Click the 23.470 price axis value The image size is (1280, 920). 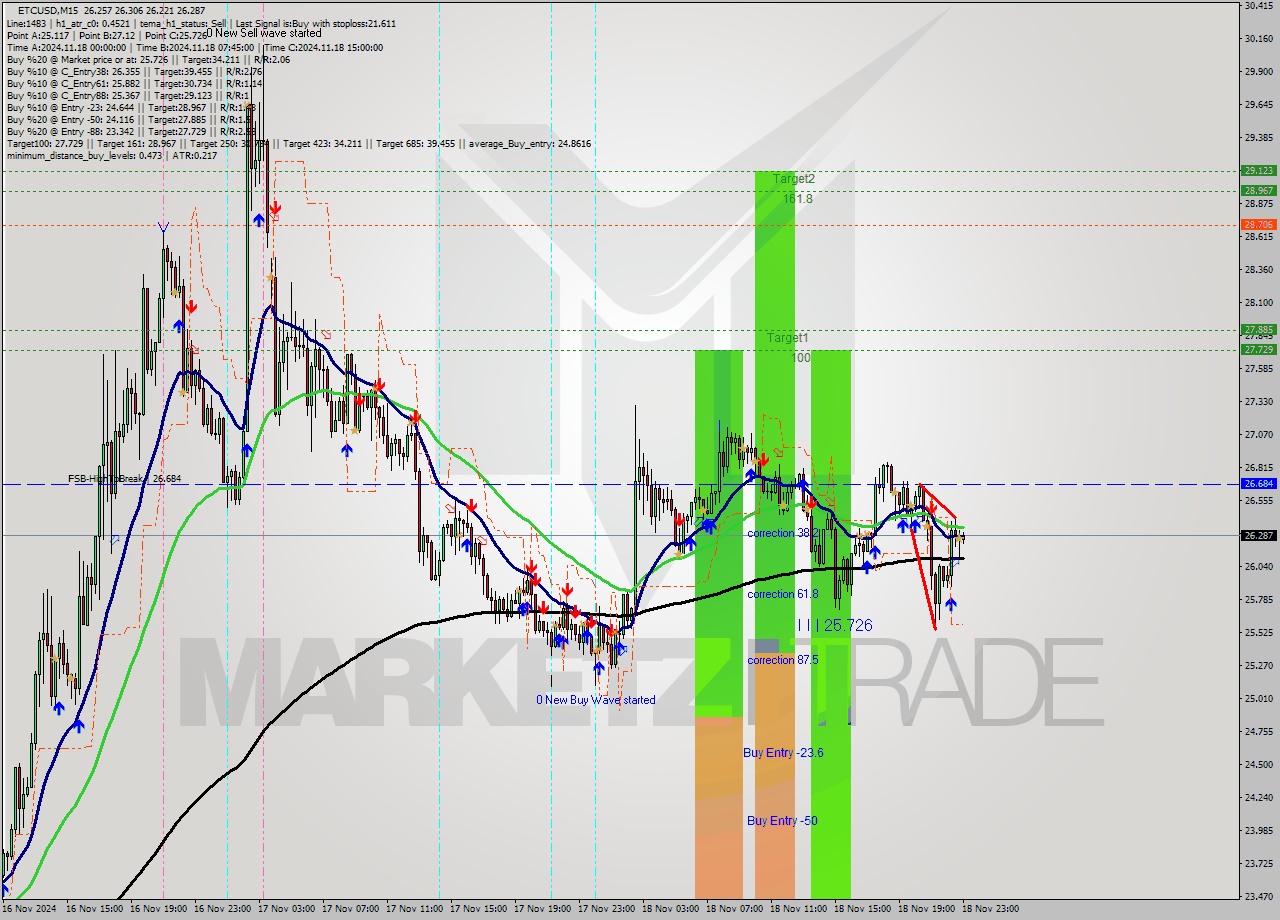click(1258, 896)
